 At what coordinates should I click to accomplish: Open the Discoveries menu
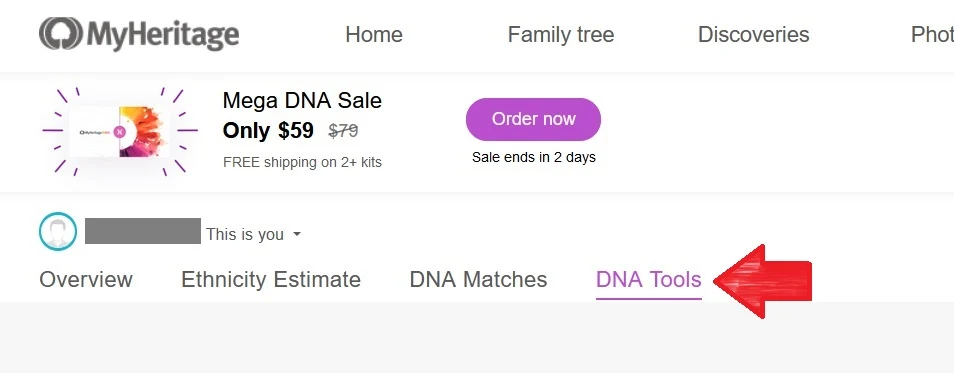(x=753, y=35)
